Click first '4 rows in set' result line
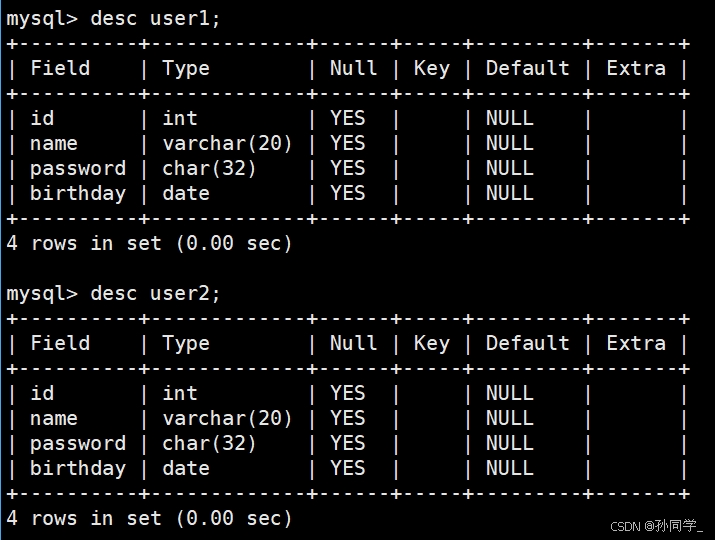This screenshot has width=715, height=540. pos(149,244)
